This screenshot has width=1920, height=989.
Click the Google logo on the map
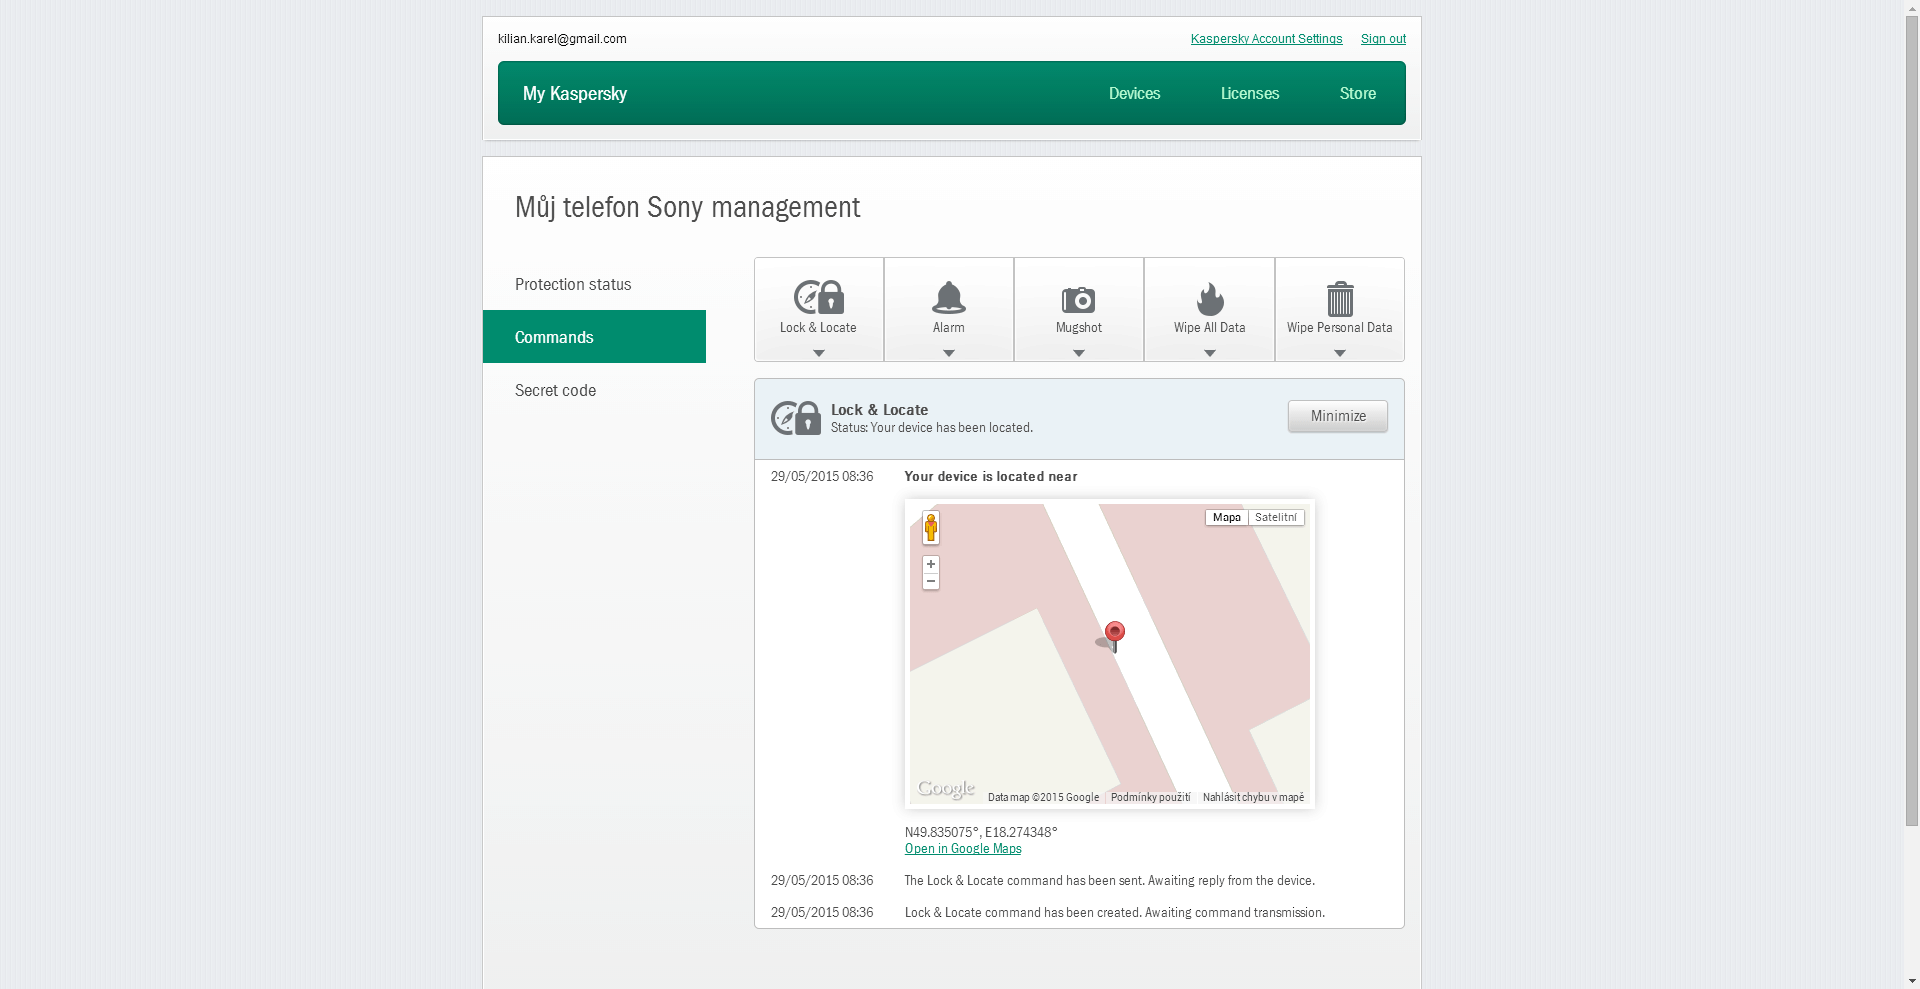(x=946, y=789)
